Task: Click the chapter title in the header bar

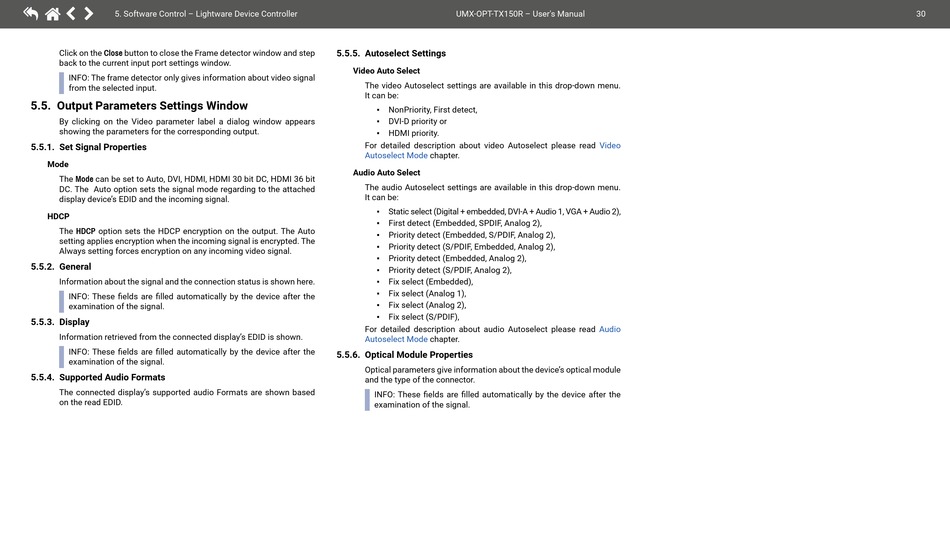Action: click(206, 14)
